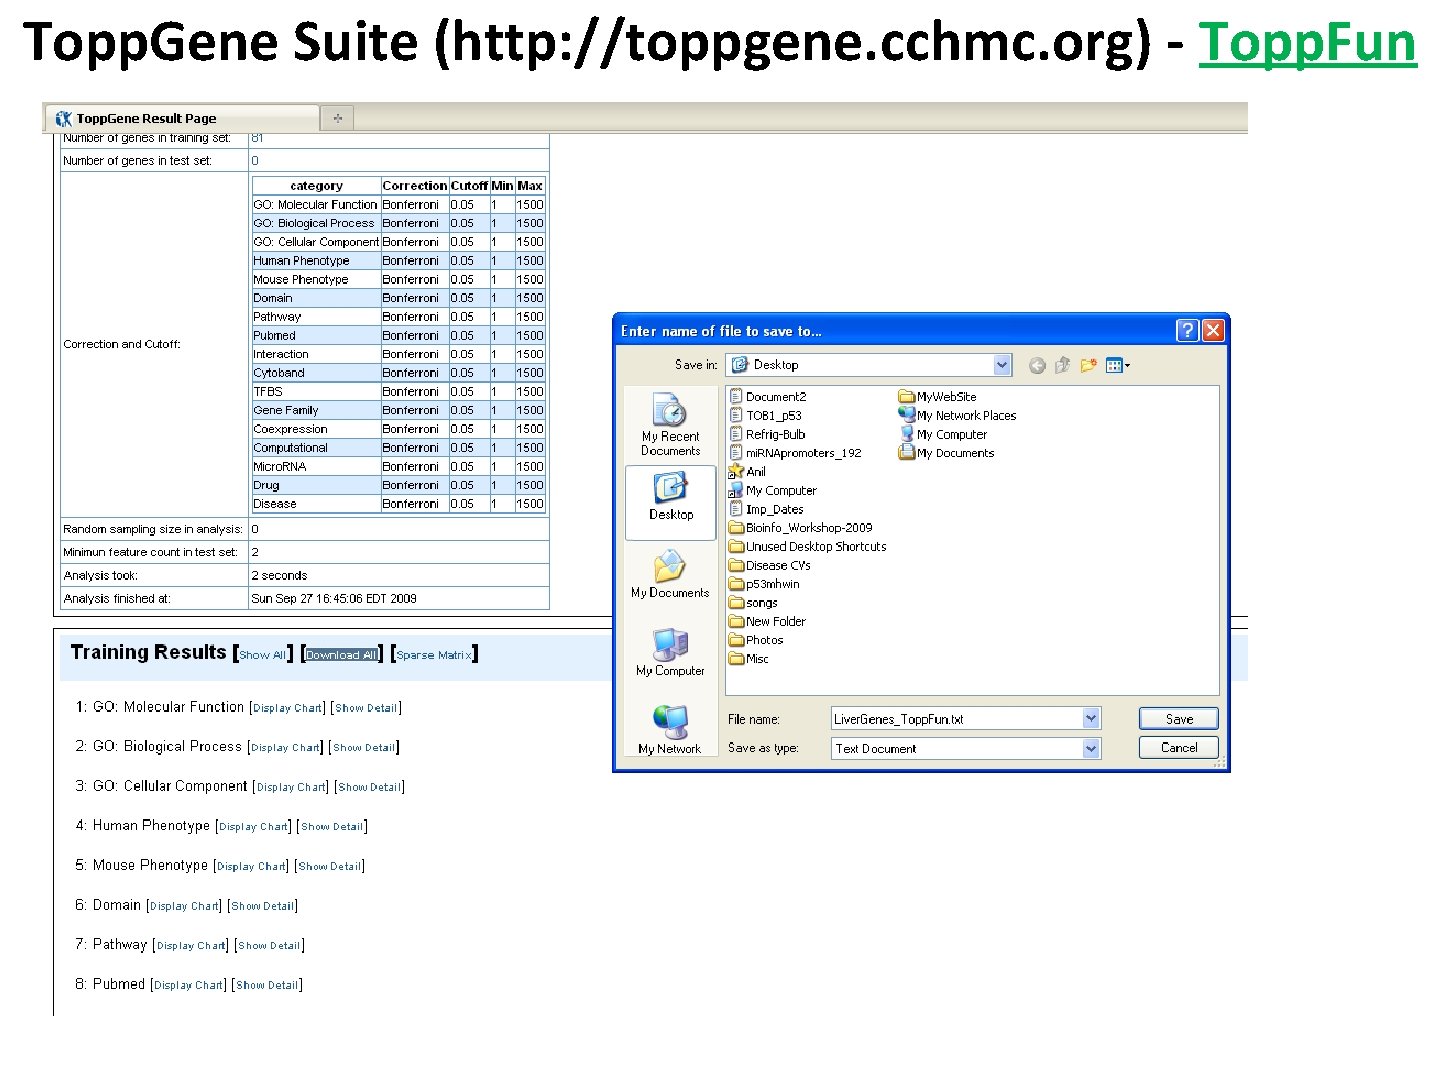Show Detail for GO: Cellular Component
Screen dimensions: 1440x1080
tap(370, 787)
